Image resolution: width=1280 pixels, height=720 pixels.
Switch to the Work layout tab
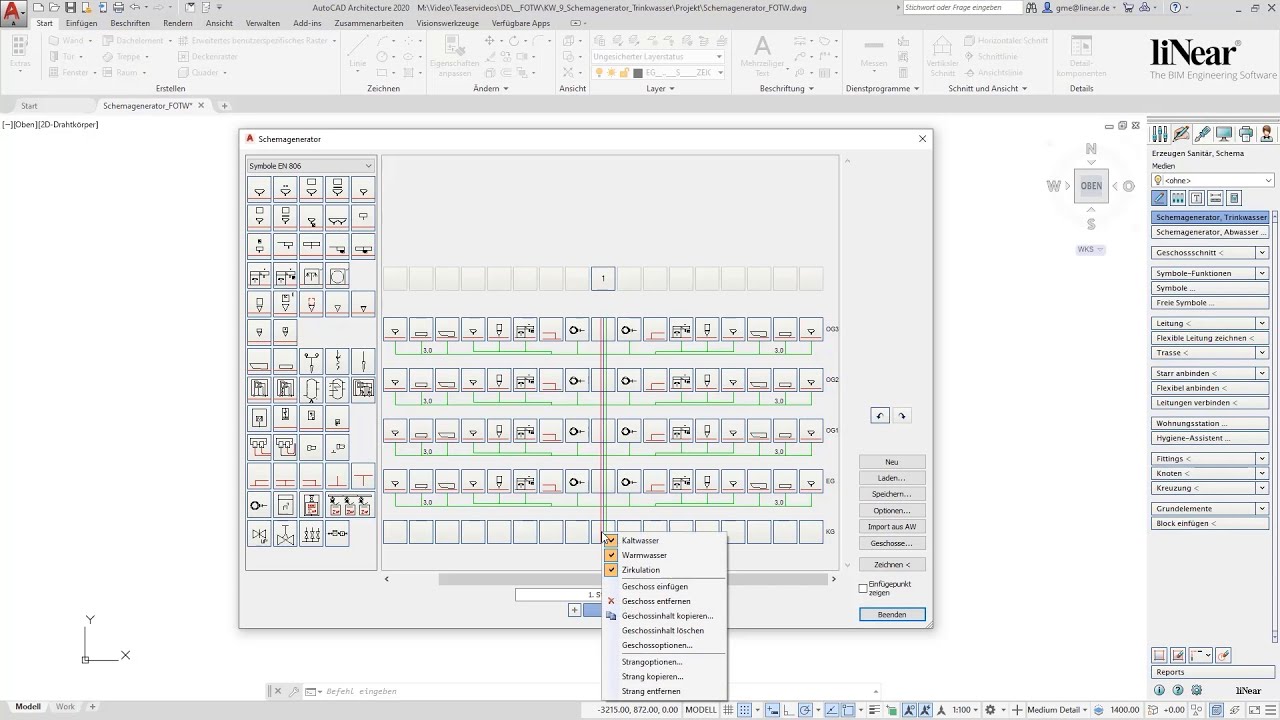click(x=65, y=707)
